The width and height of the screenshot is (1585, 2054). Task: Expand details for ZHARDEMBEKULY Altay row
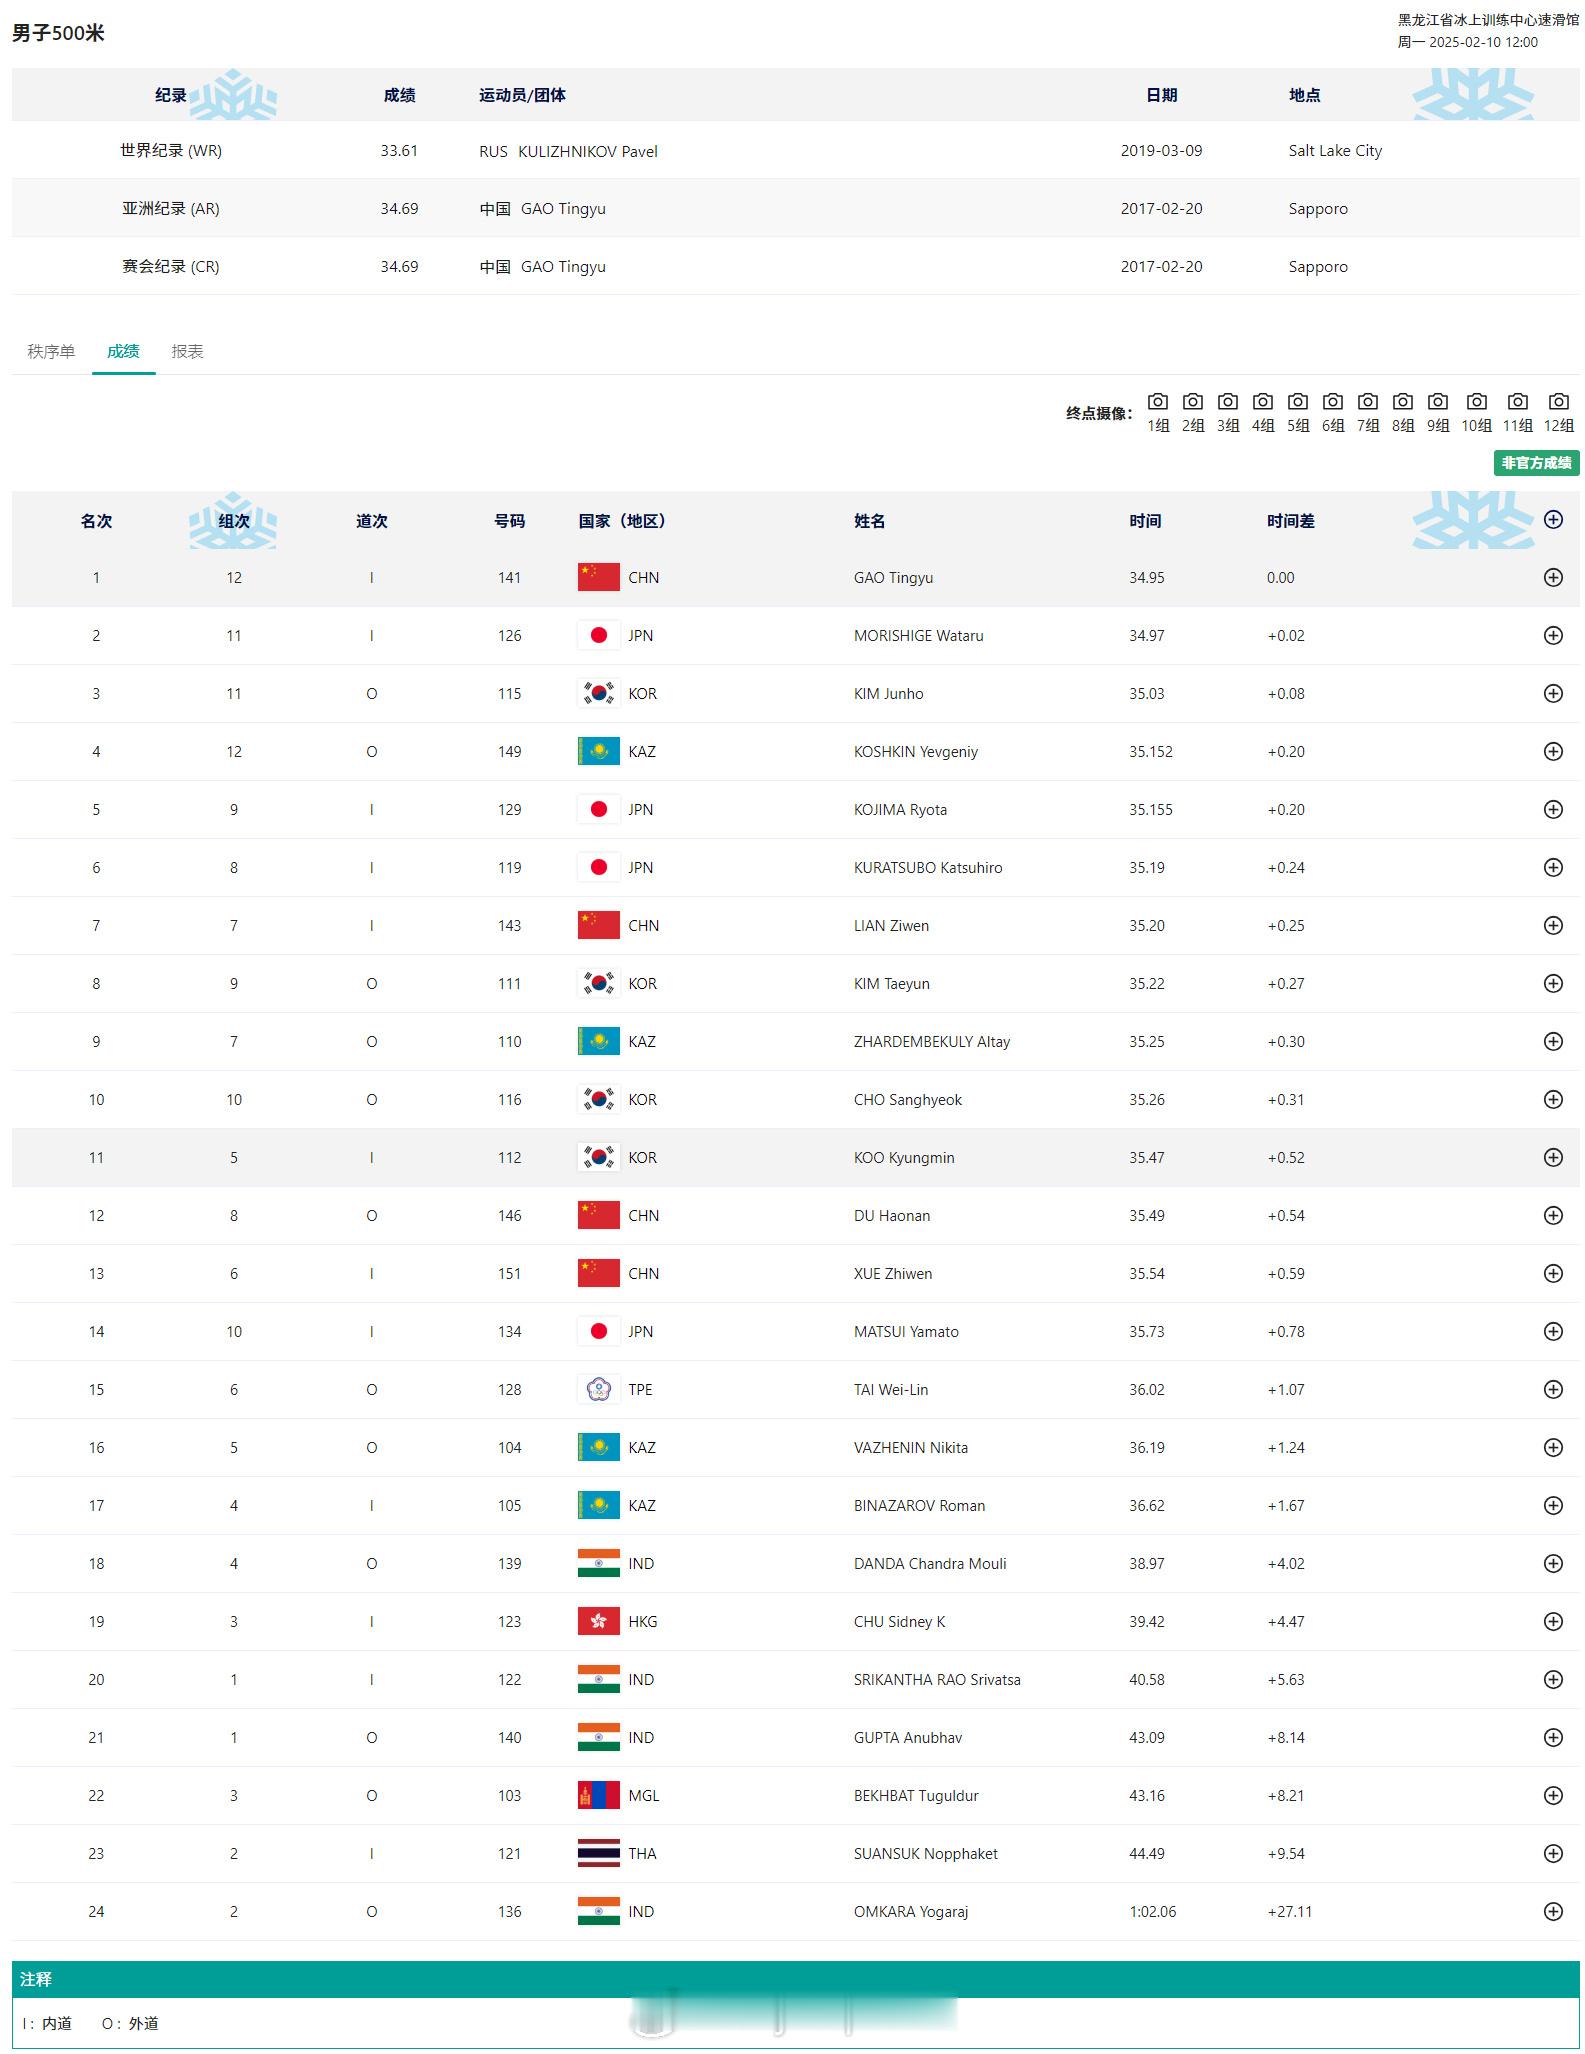point(1553,1041)
